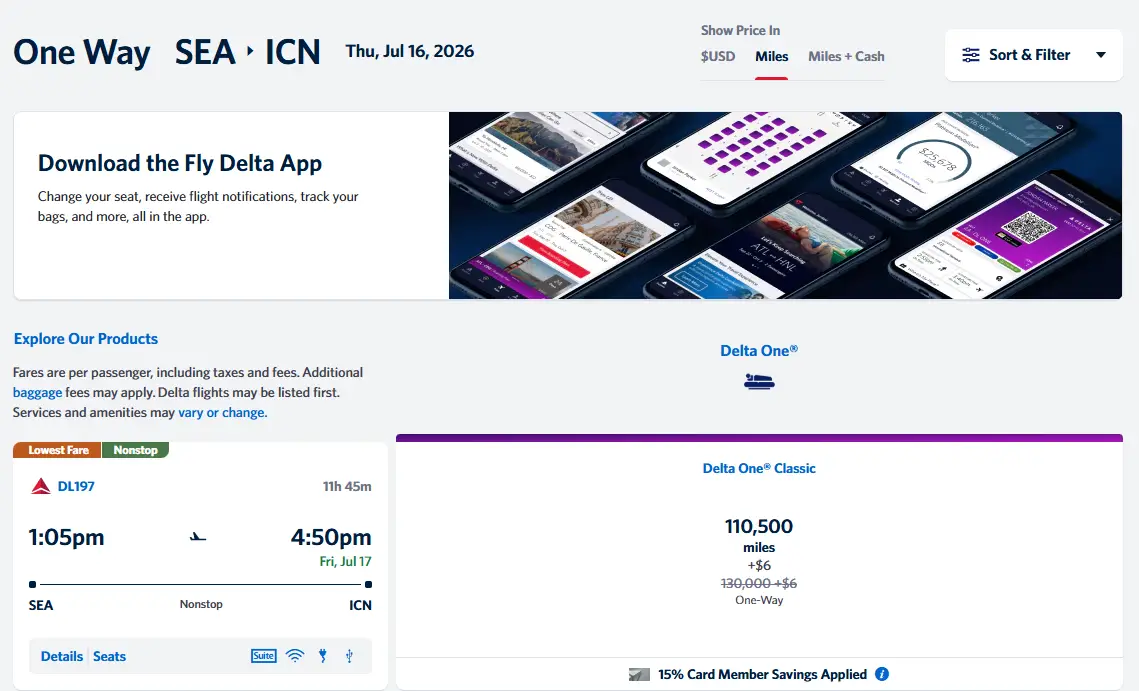1139x691 pixels.
Task: Click the Fly Delta App banner image
Action: point(785,205)
